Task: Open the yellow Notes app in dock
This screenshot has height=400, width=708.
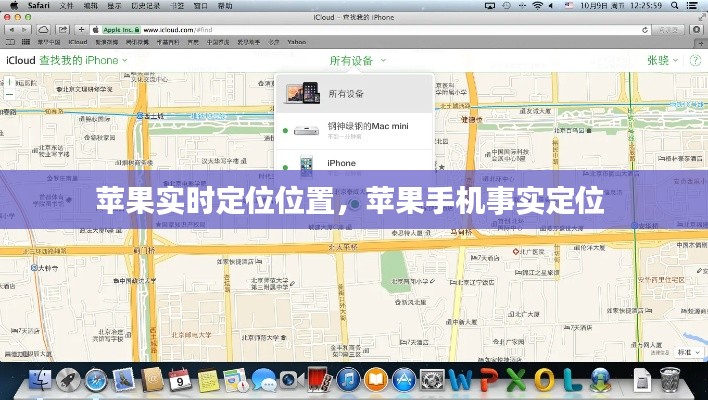Action: [x=208, y=380]
